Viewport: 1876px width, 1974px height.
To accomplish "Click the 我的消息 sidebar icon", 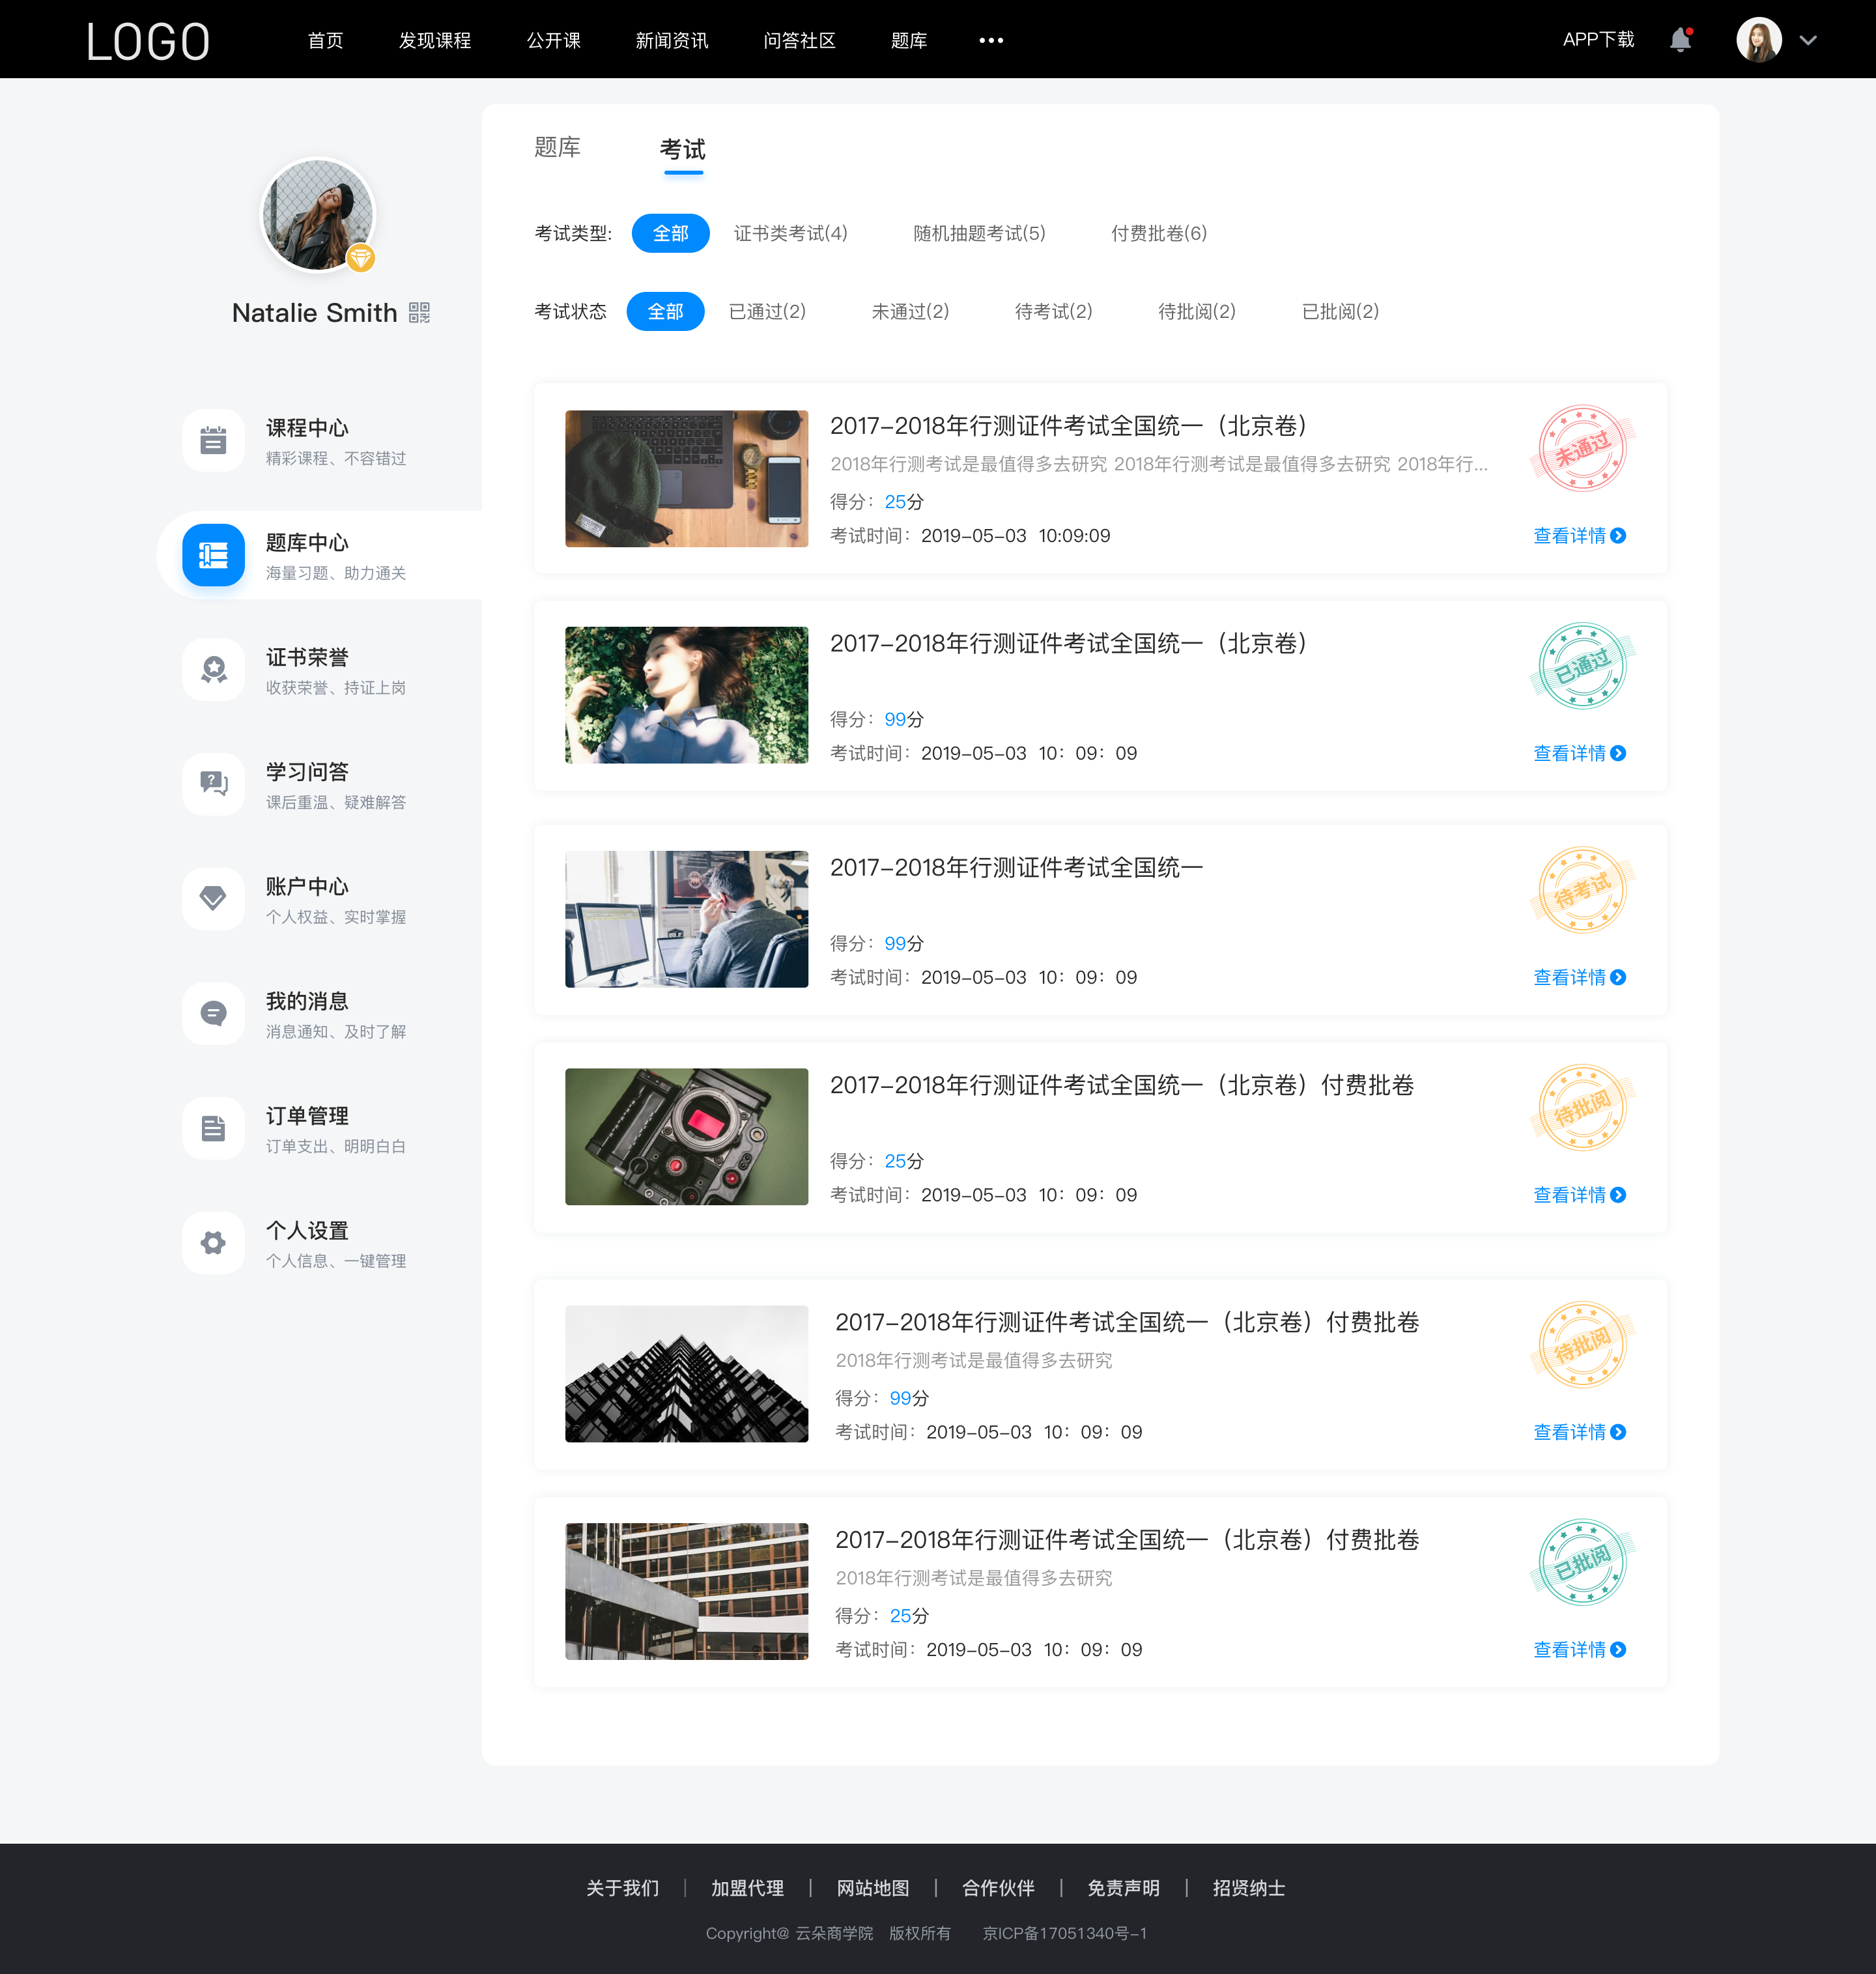I will (212, 1015).
